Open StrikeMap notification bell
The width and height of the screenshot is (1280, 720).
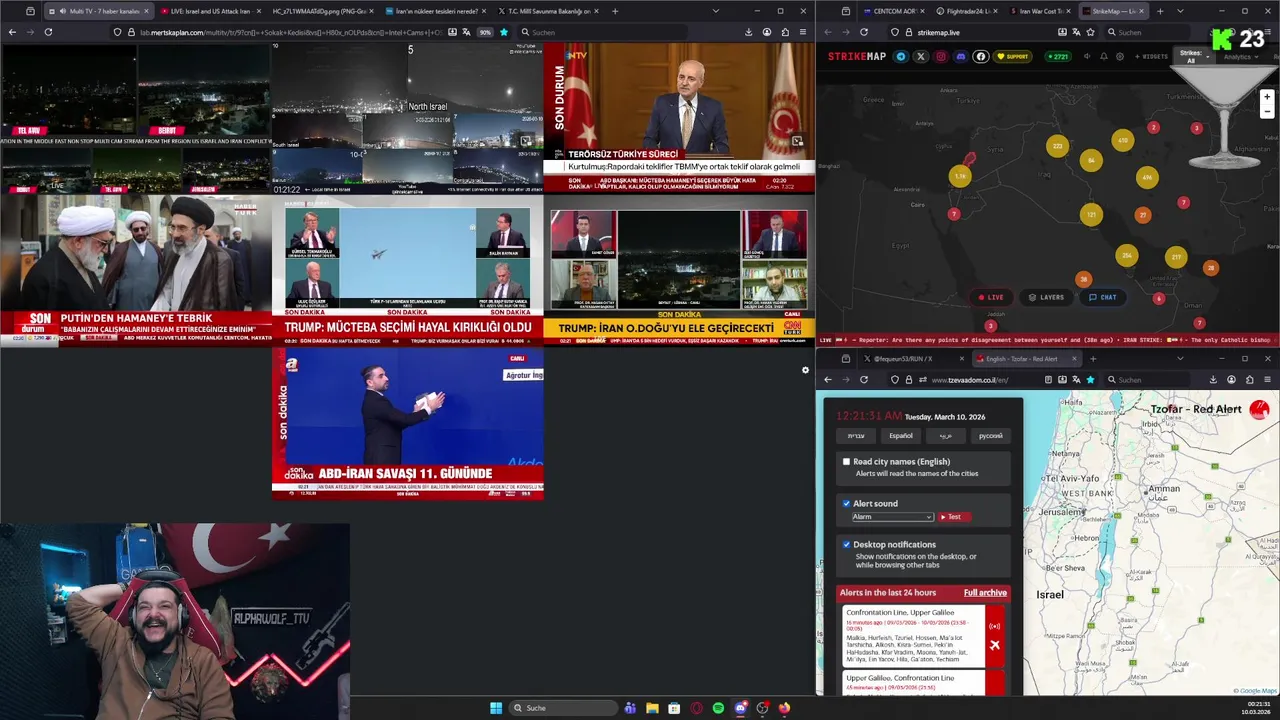tap(1104, 57)
